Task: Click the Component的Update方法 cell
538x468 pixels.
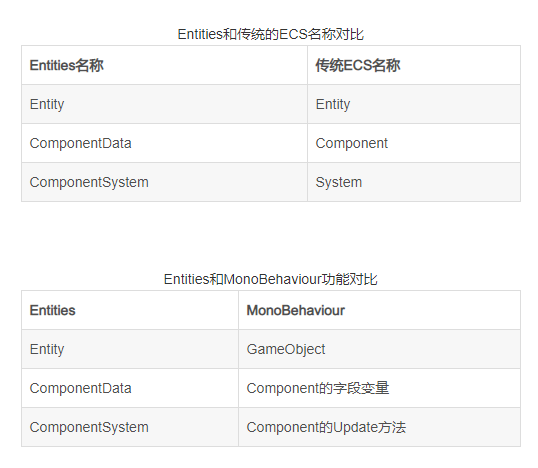Action: point(379,427)
